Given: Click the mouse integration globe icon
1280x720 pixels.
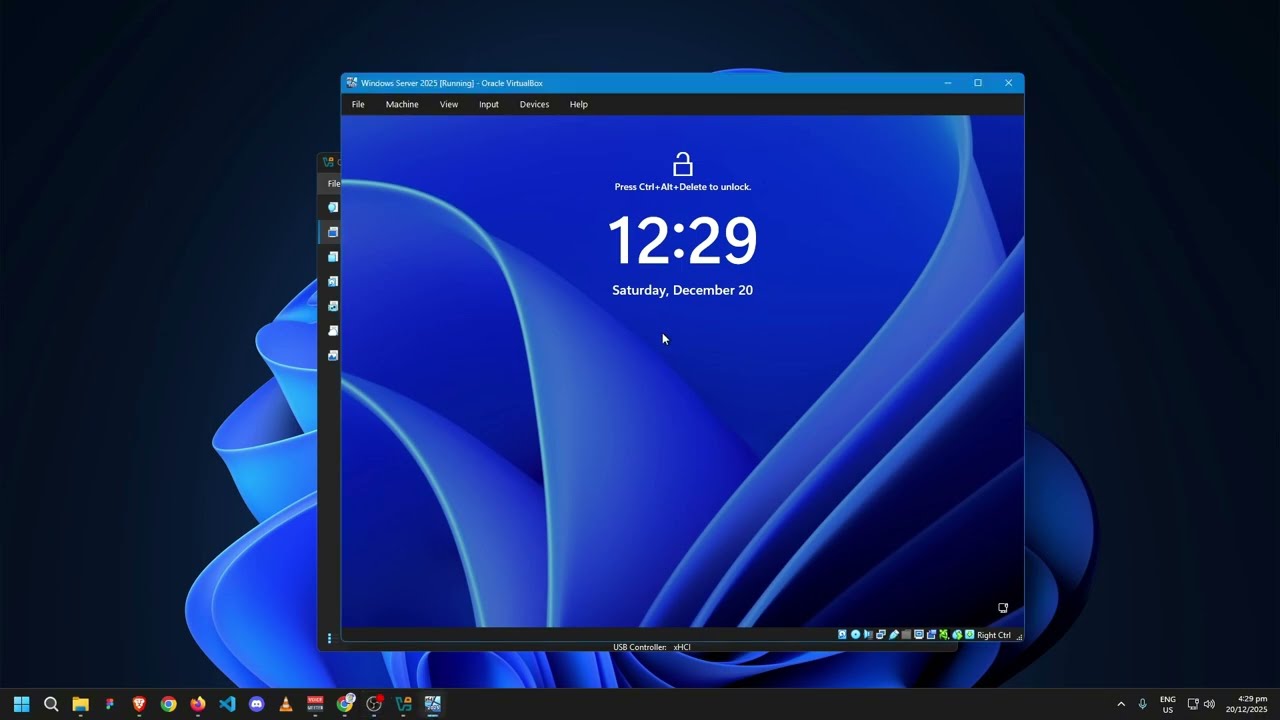Looking at the screenshot, I should tap(957, 635).
